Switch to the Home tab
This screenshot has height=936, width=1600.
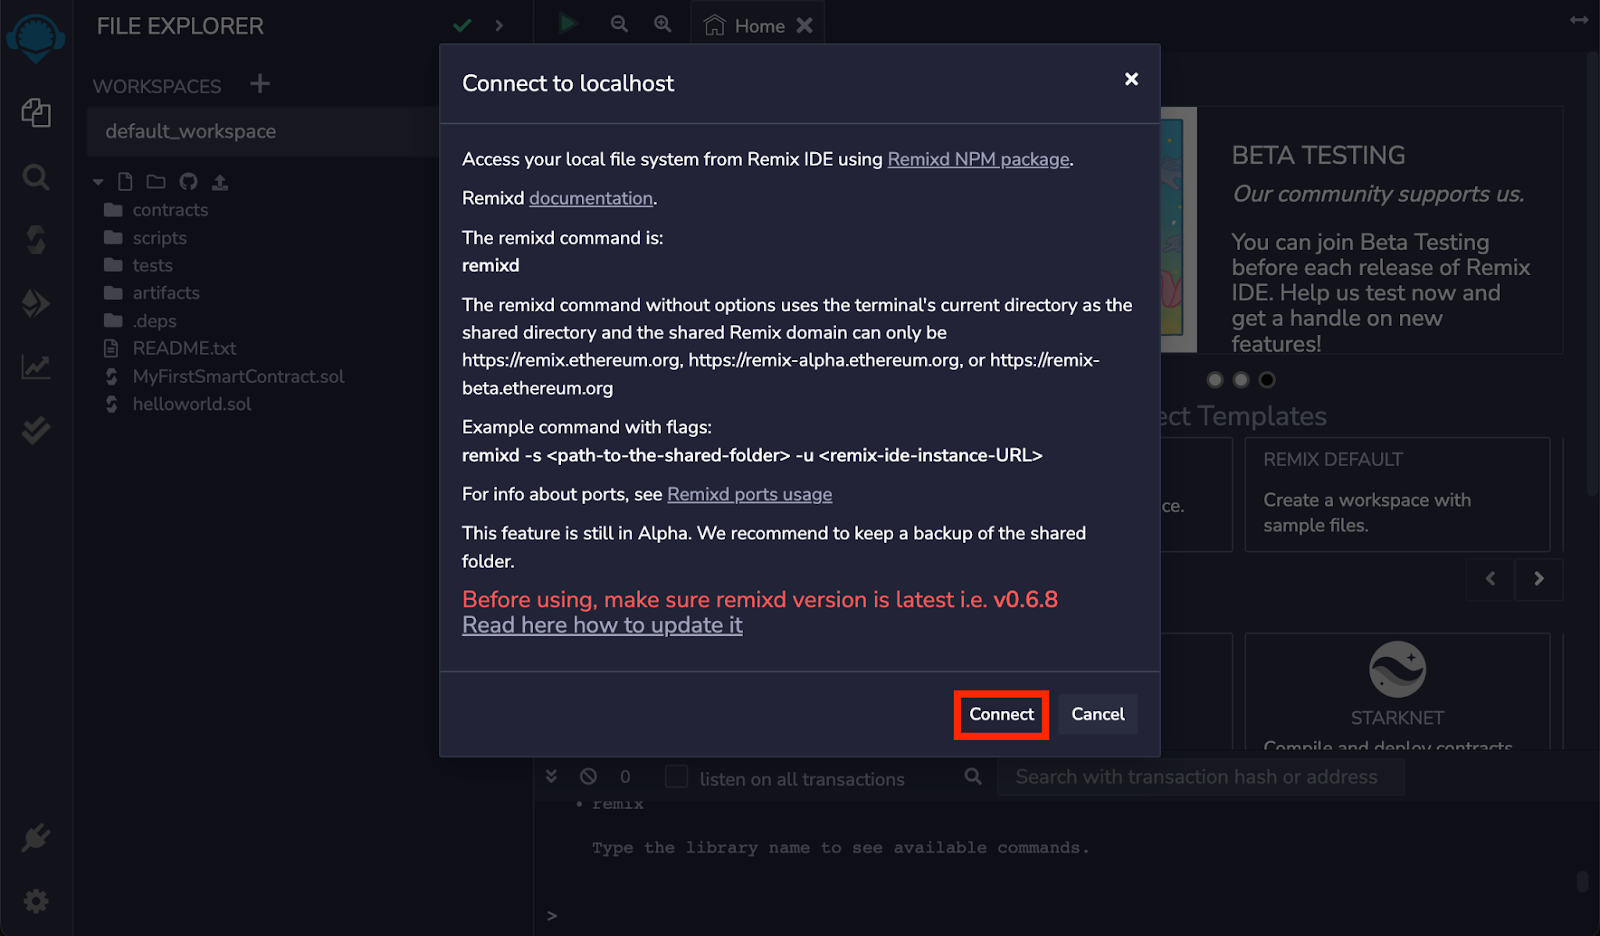(758, 26)
